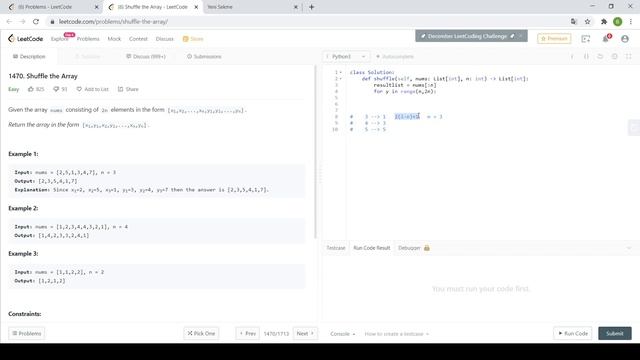Screen dimensions: 640x360
Task: Click the Run Code button
Action: [573, 333]
